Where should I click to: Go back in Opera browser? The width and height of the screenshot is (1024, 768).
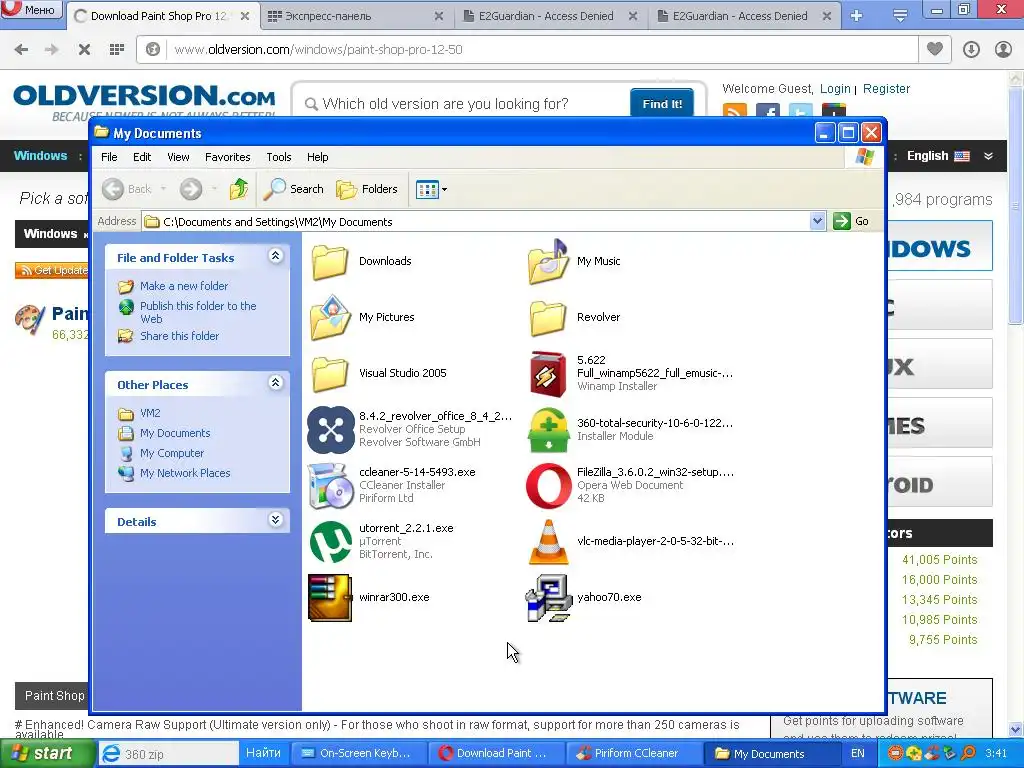pos(22,49)
